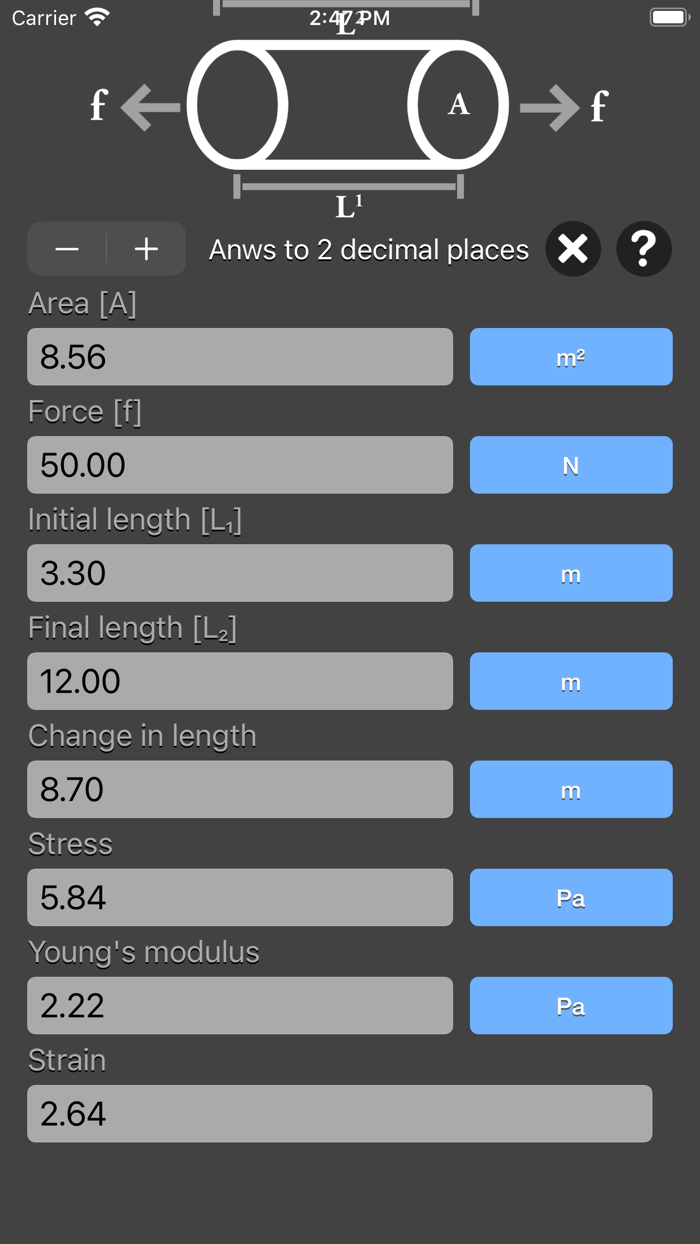Select the Area input field showing 8.56
The height and width of the screenshot is (1244, 700).
(x=240, y=357)
